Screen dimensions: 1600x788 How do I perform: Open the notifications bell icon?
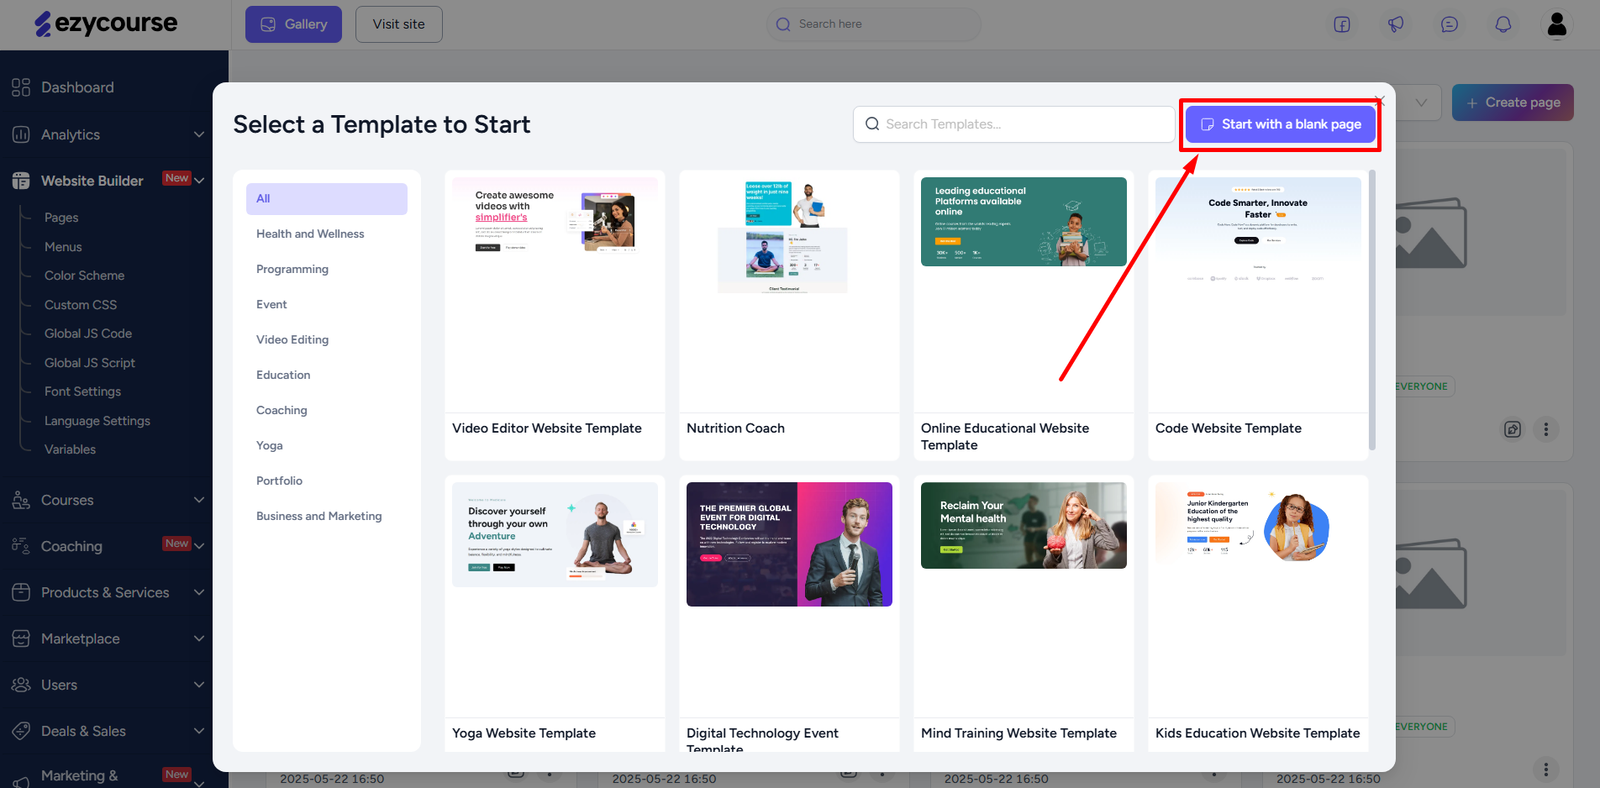coord(1503,24)
